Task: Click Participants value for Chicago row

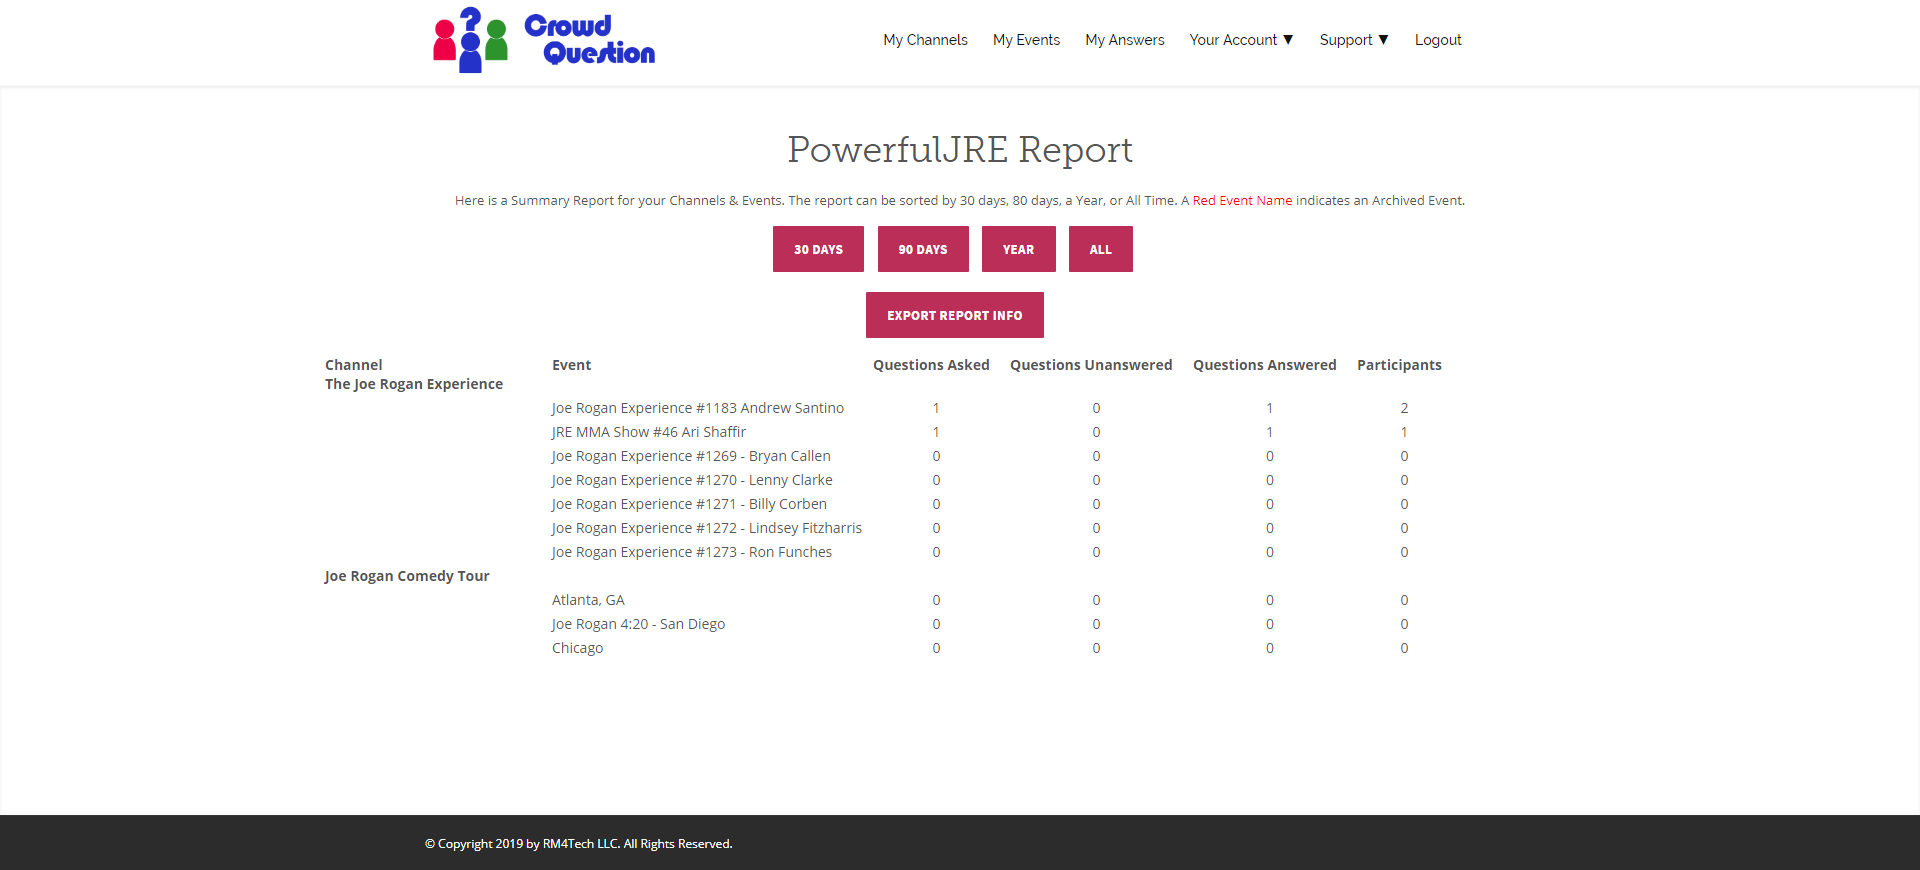Action: point(1404,648)
